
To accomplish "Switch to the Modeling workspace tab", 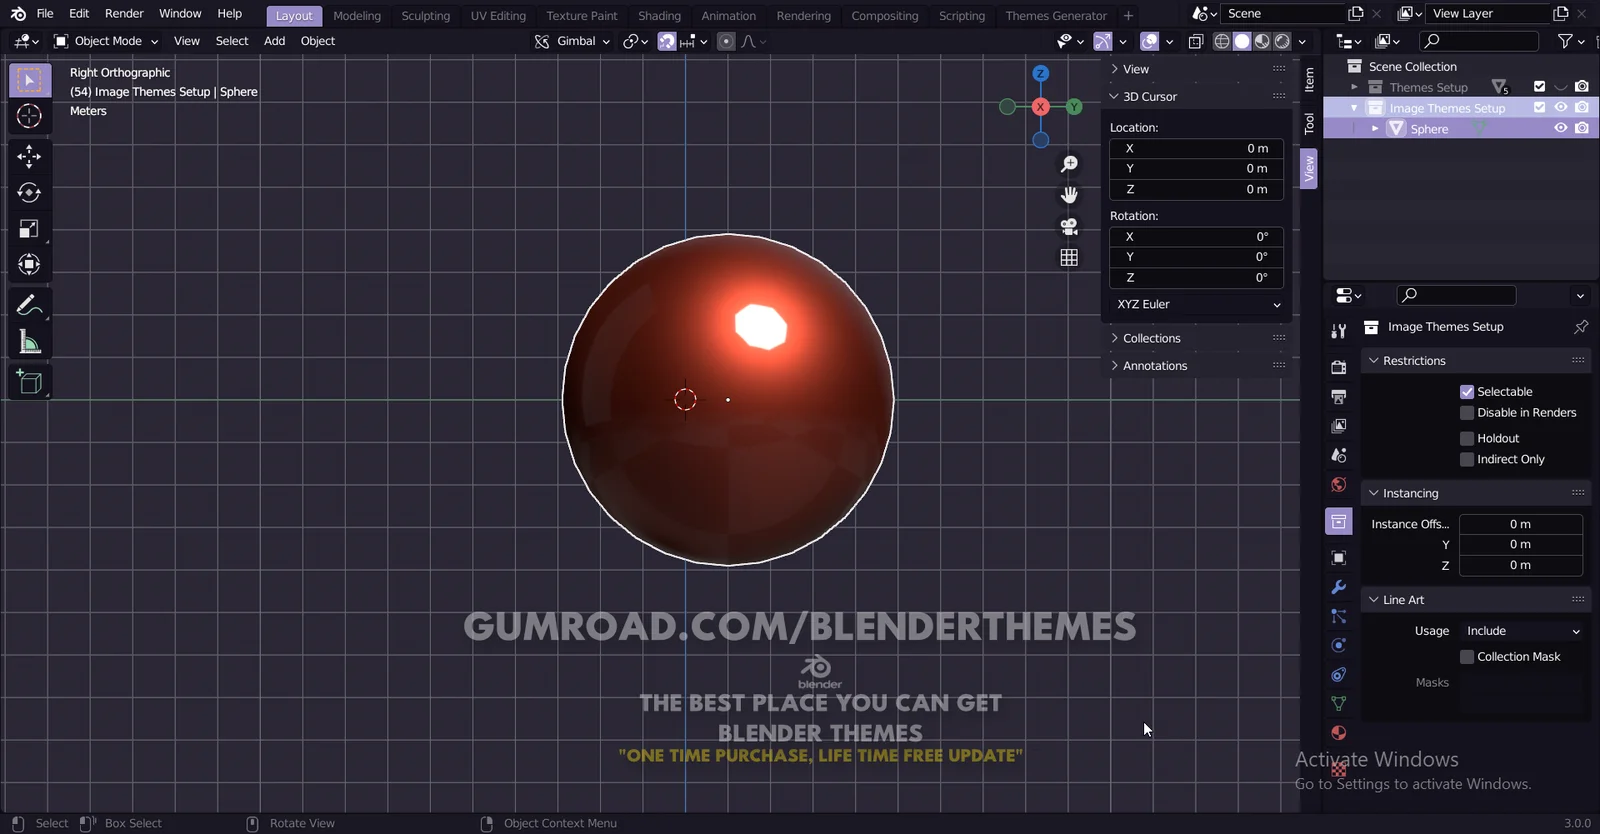I will [357, 16].
